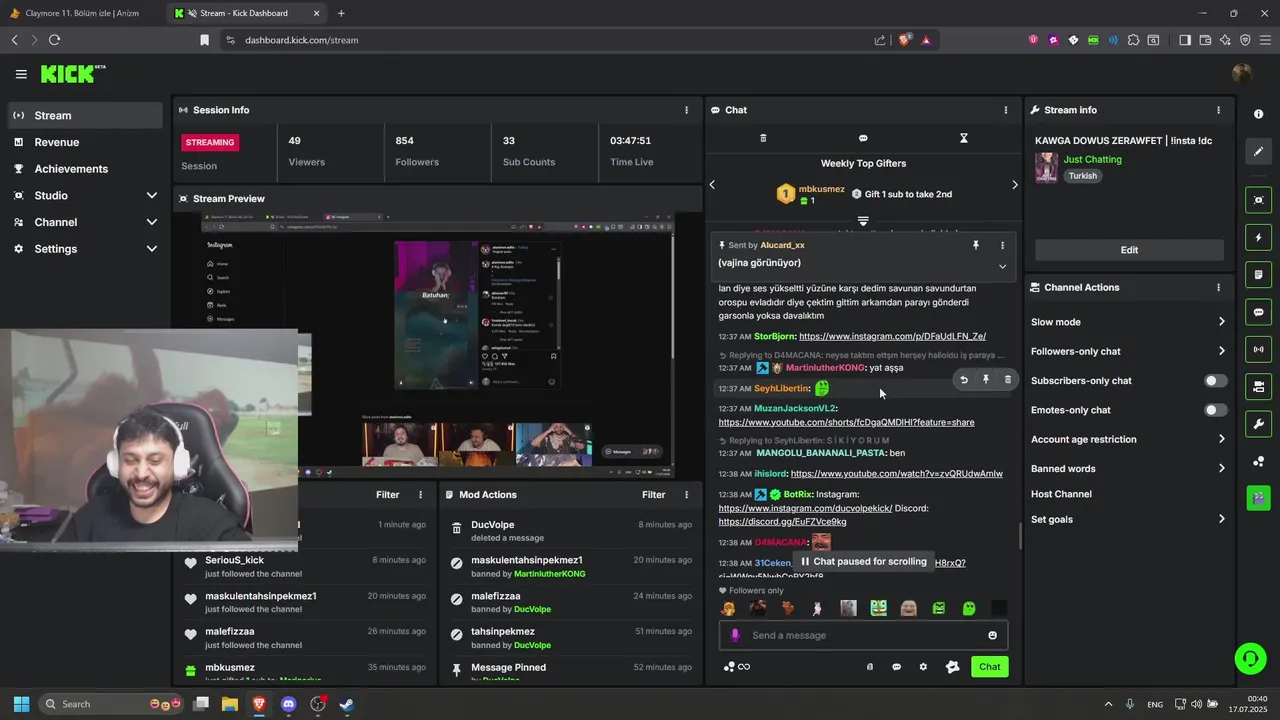Open Mod Actions panel options menu

[x=686, y=495]
